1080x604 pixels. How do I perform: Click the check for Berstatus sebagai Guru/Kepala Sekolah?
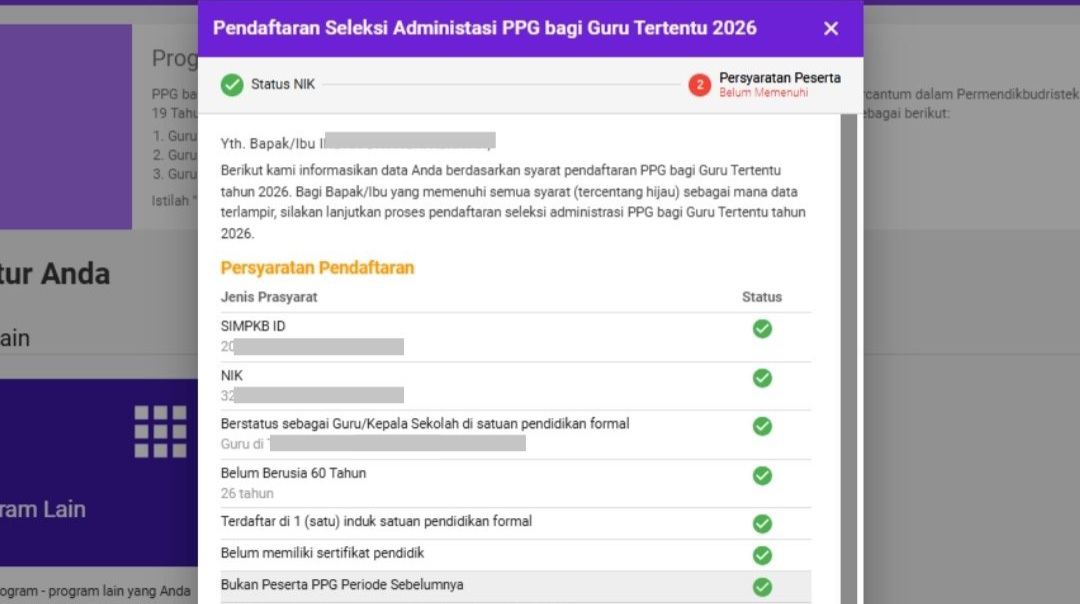(762, 426)
